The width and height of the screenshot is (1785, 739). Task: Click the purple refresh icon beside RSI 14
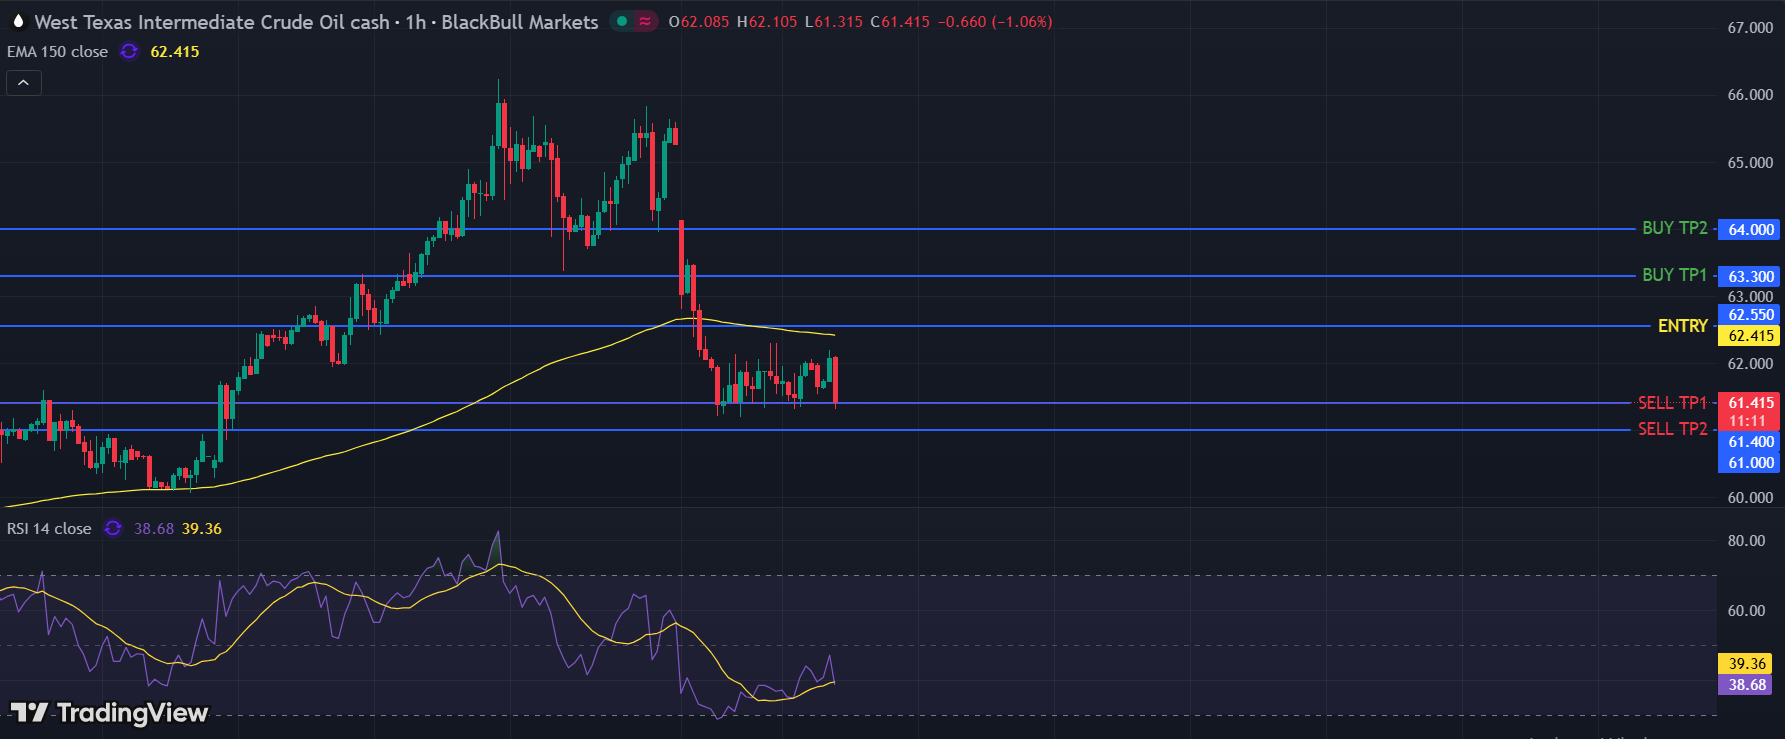click(113, 528)
